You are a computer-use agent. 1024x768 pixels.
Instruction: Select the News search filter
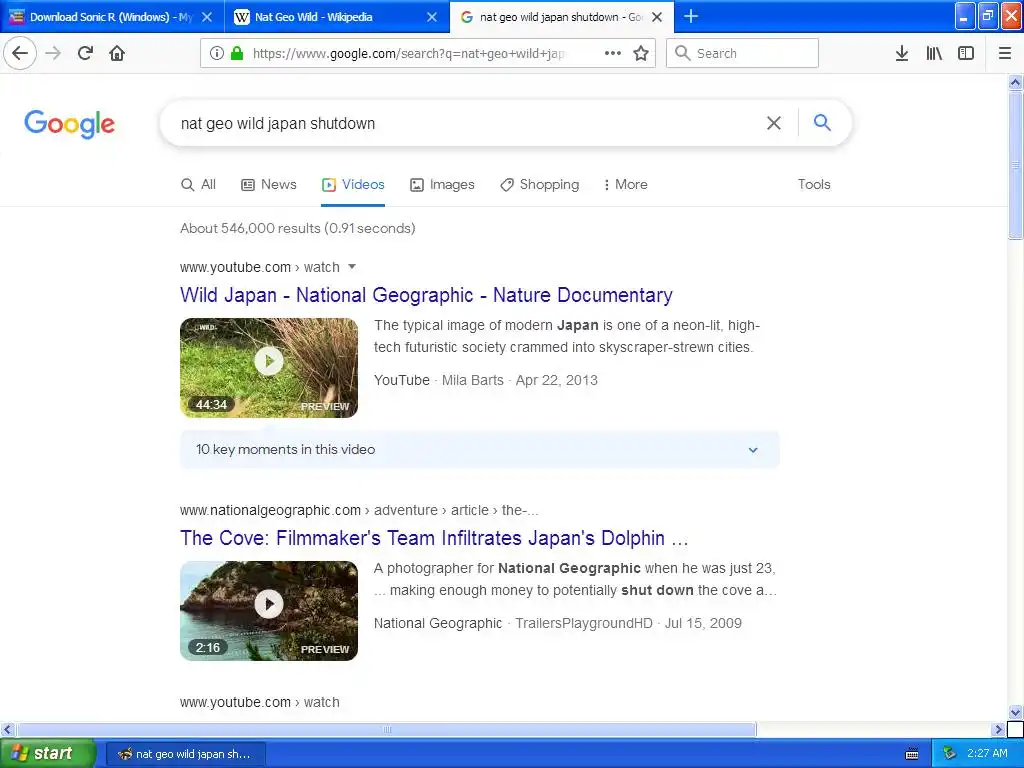click(x=269, y=185)
